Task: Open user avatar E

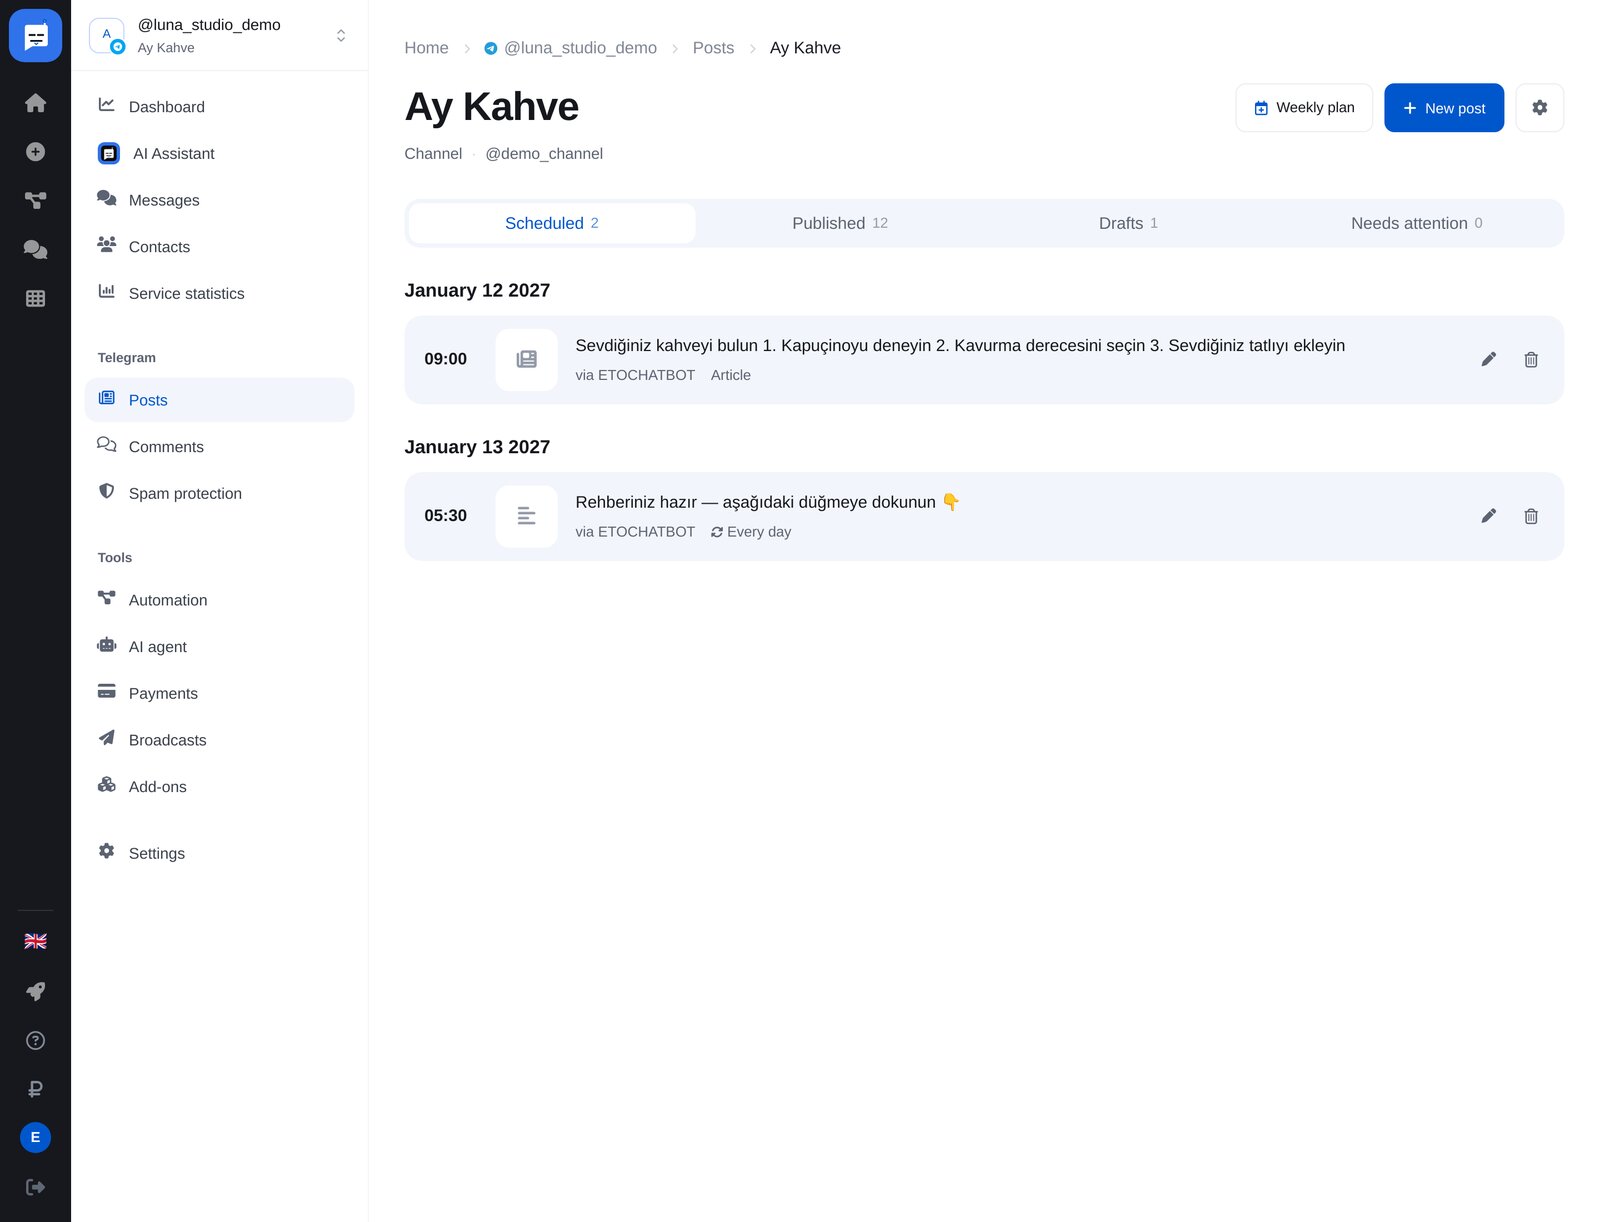Action: click(x=35, y=1137)
